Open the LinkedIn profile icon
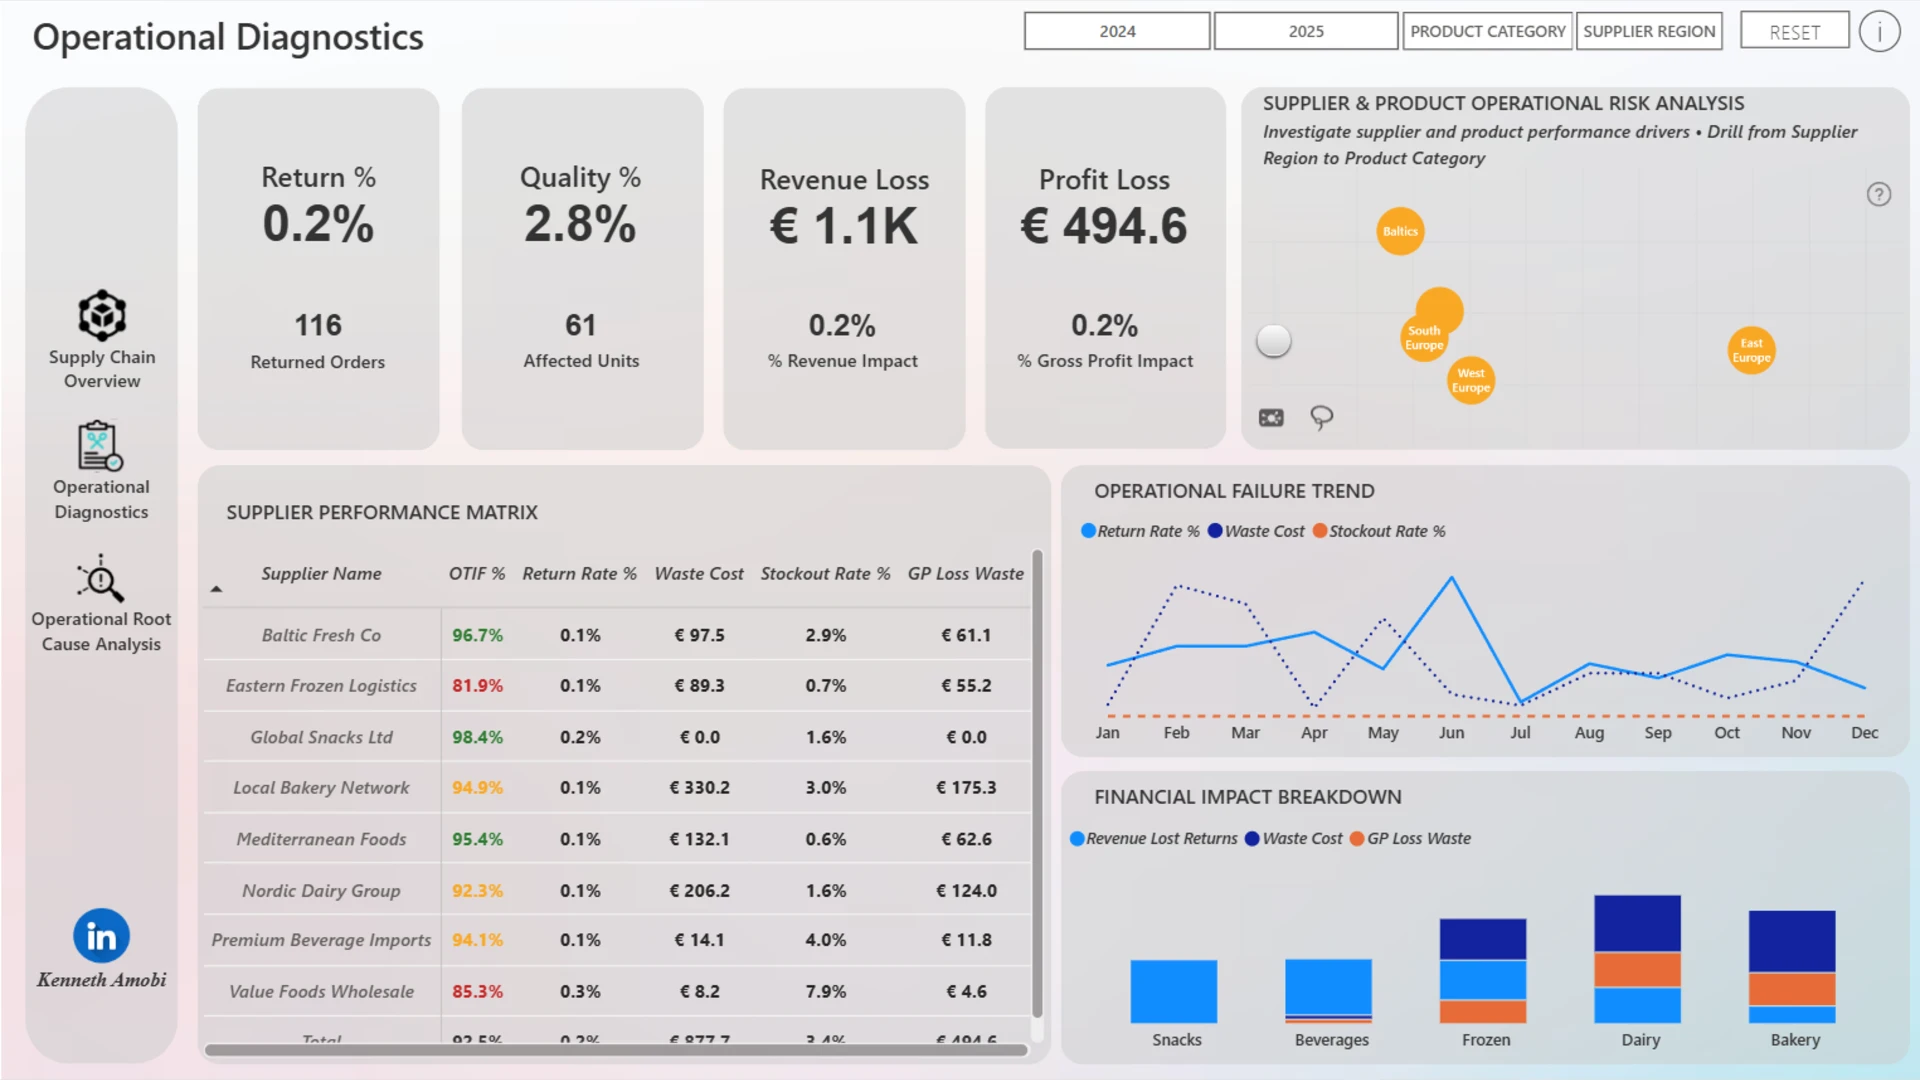Screen dimensions: 1920x1080 point(101,936)
